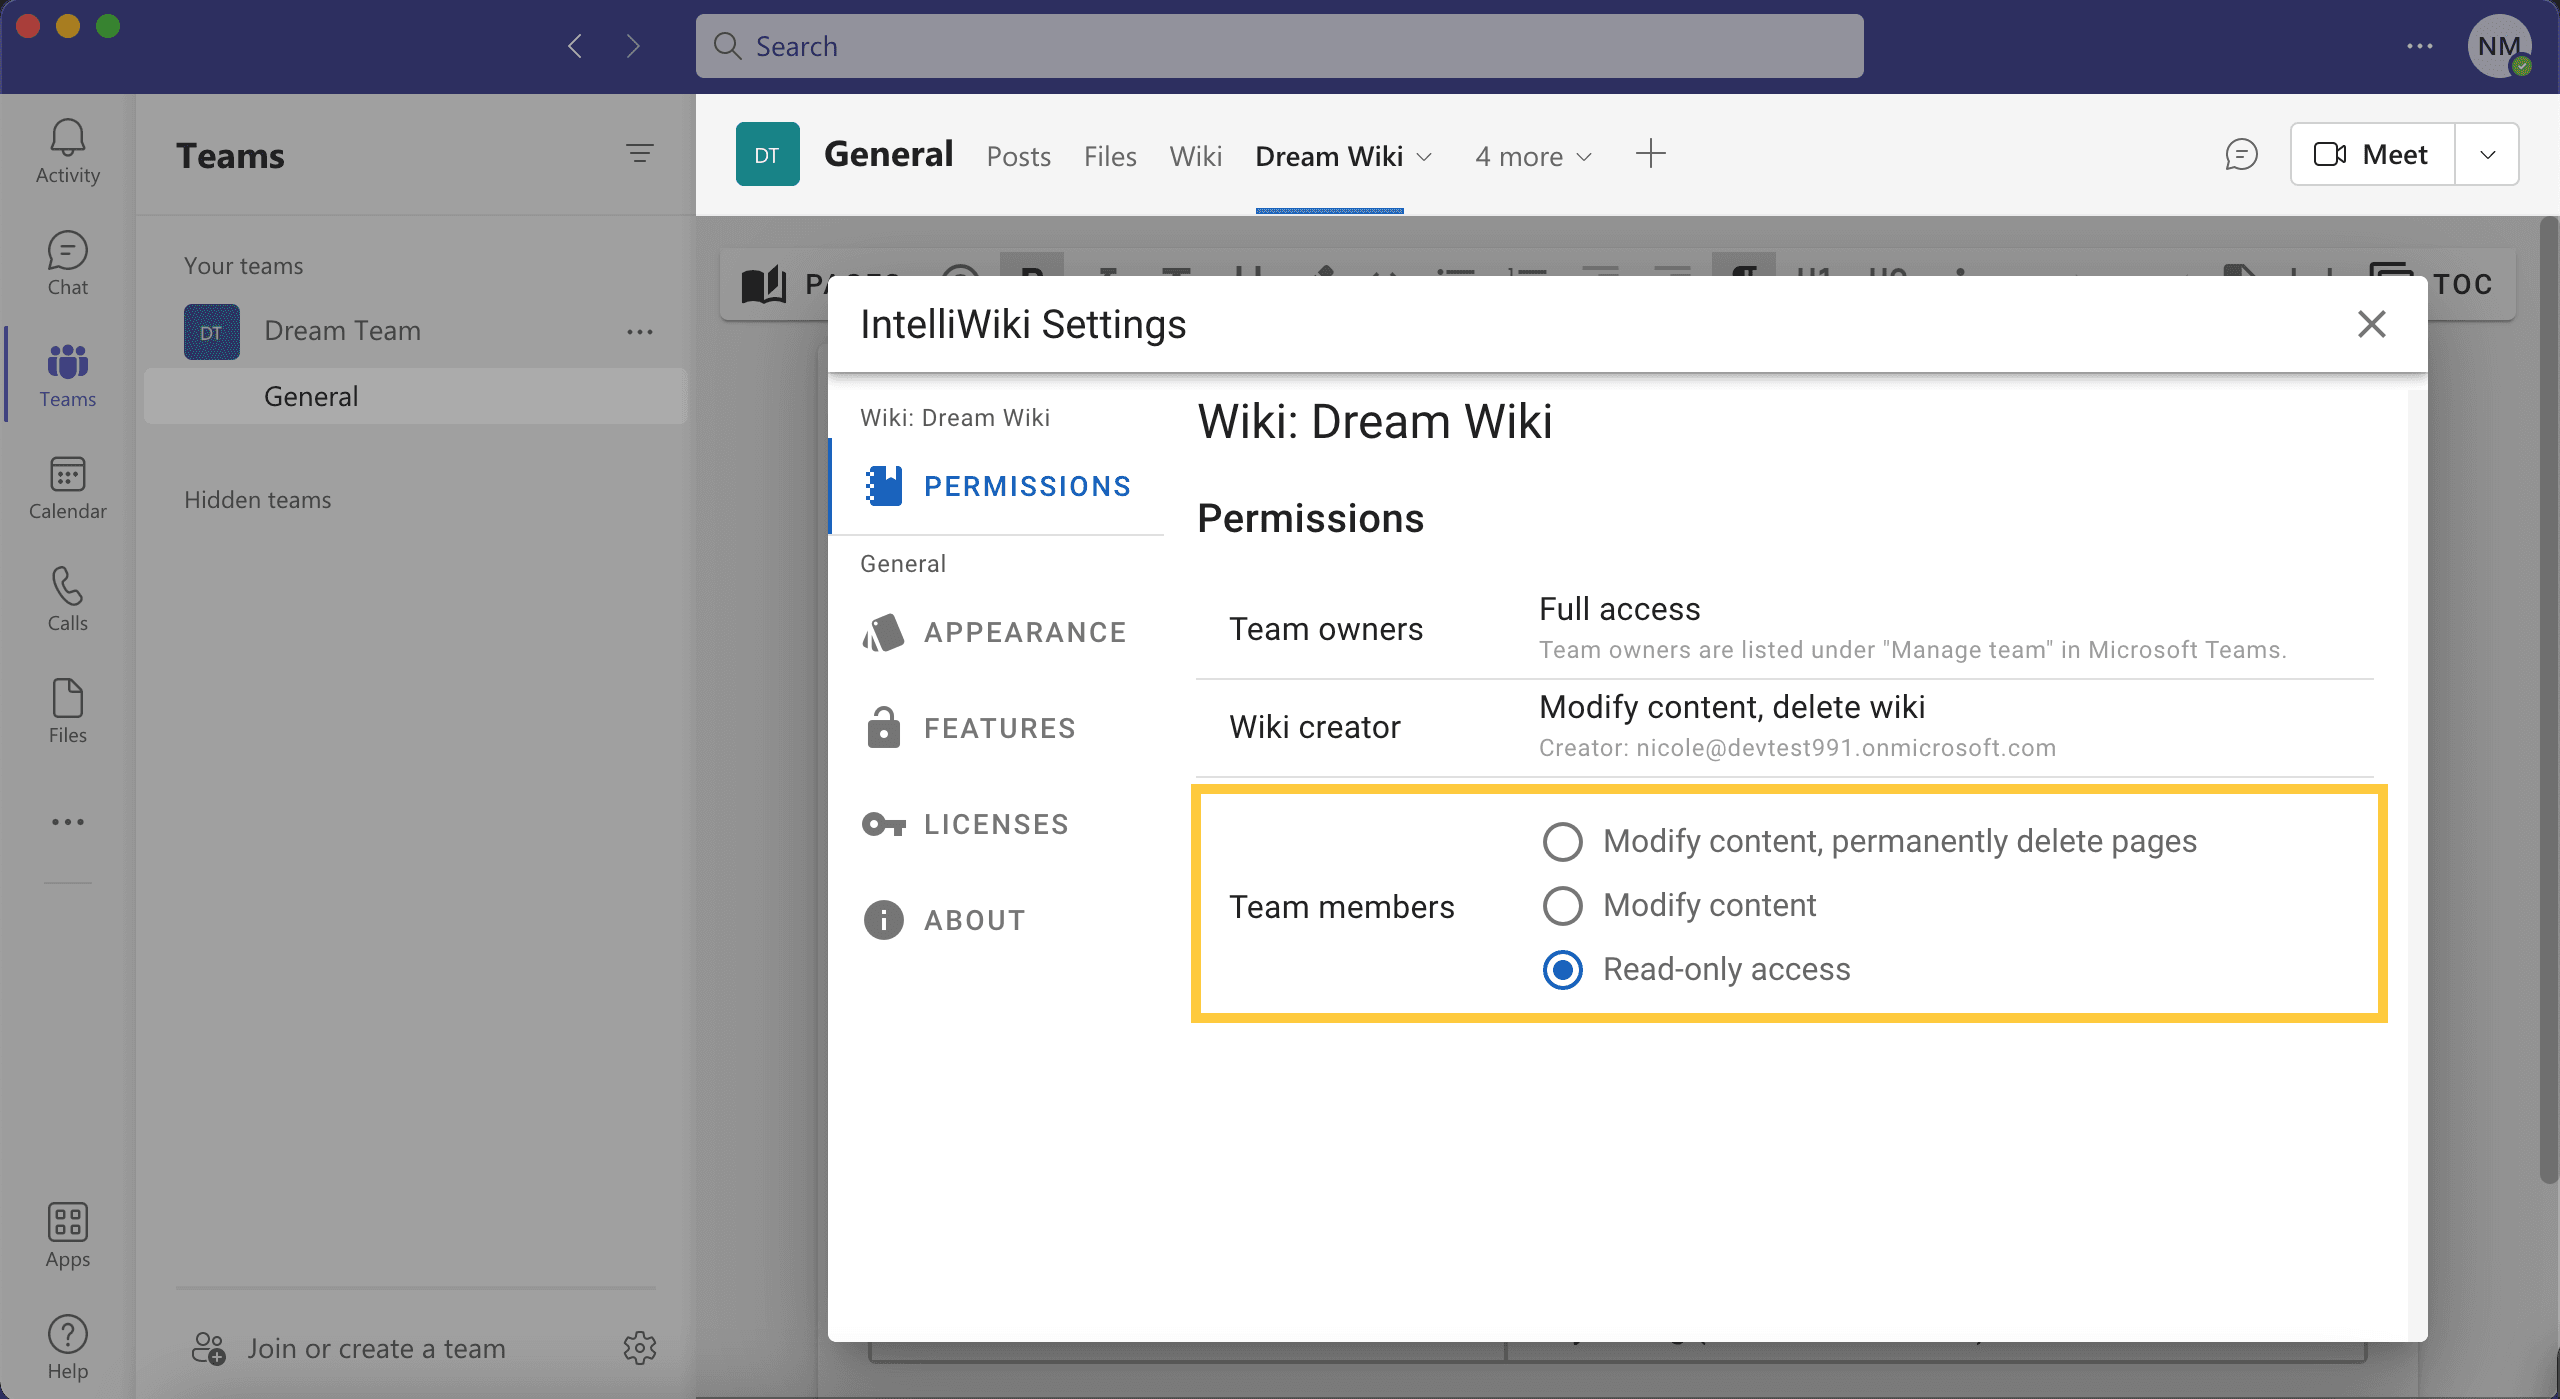Click the Team owners label
2560x1399 pixels.
coord(1325,629)
